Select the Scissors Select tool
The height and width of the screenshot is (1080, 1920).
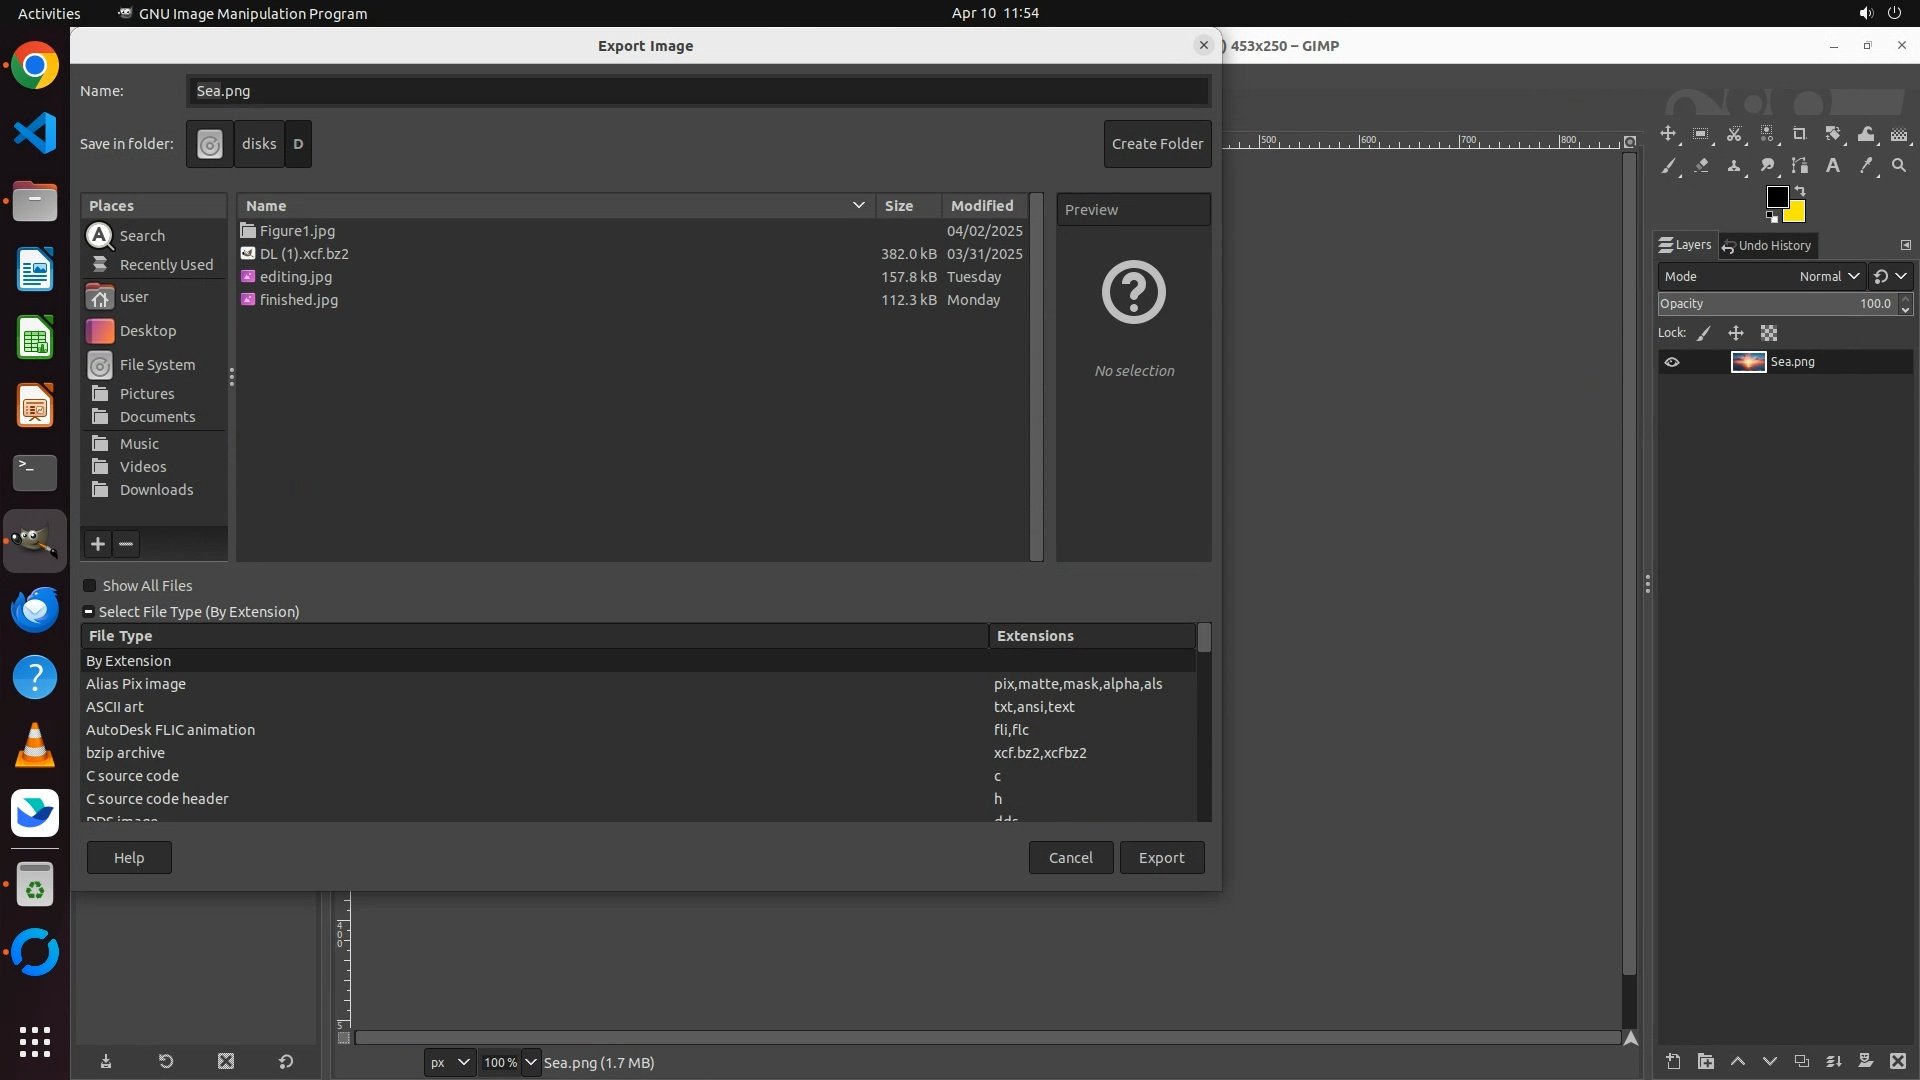click(x=1734, y=134)
